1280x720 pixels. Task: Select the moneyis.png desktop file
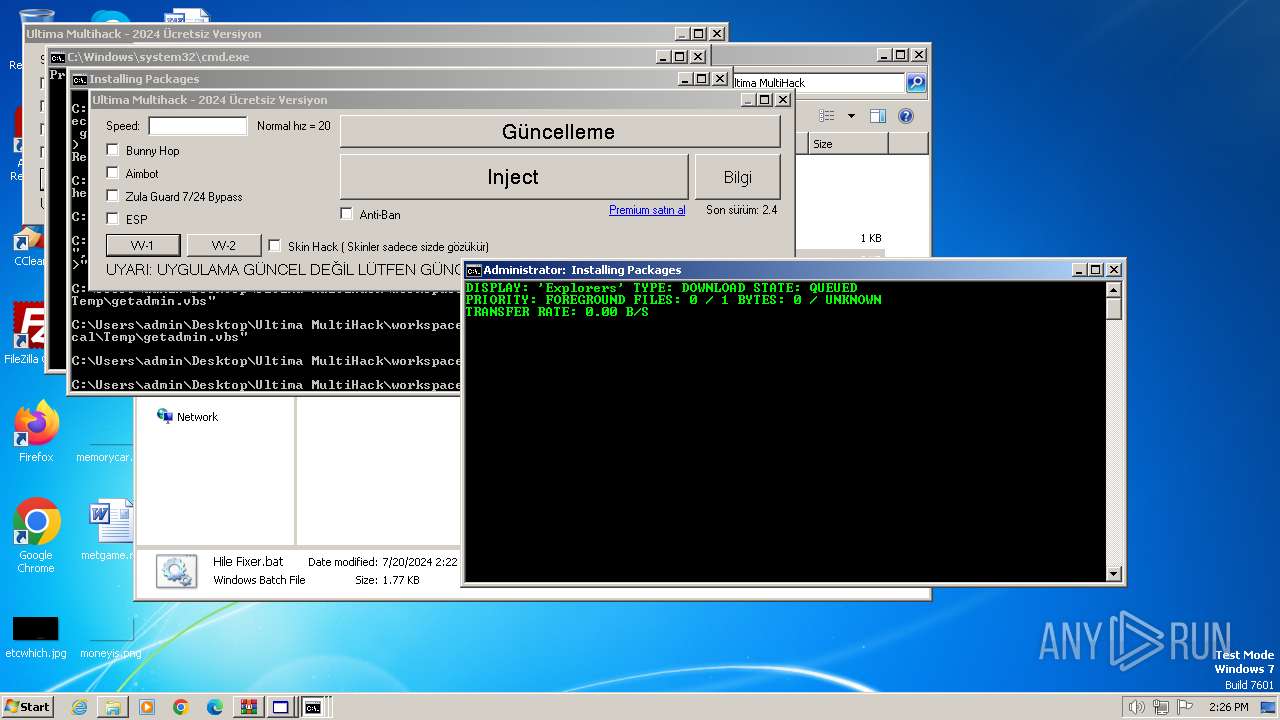110,637
